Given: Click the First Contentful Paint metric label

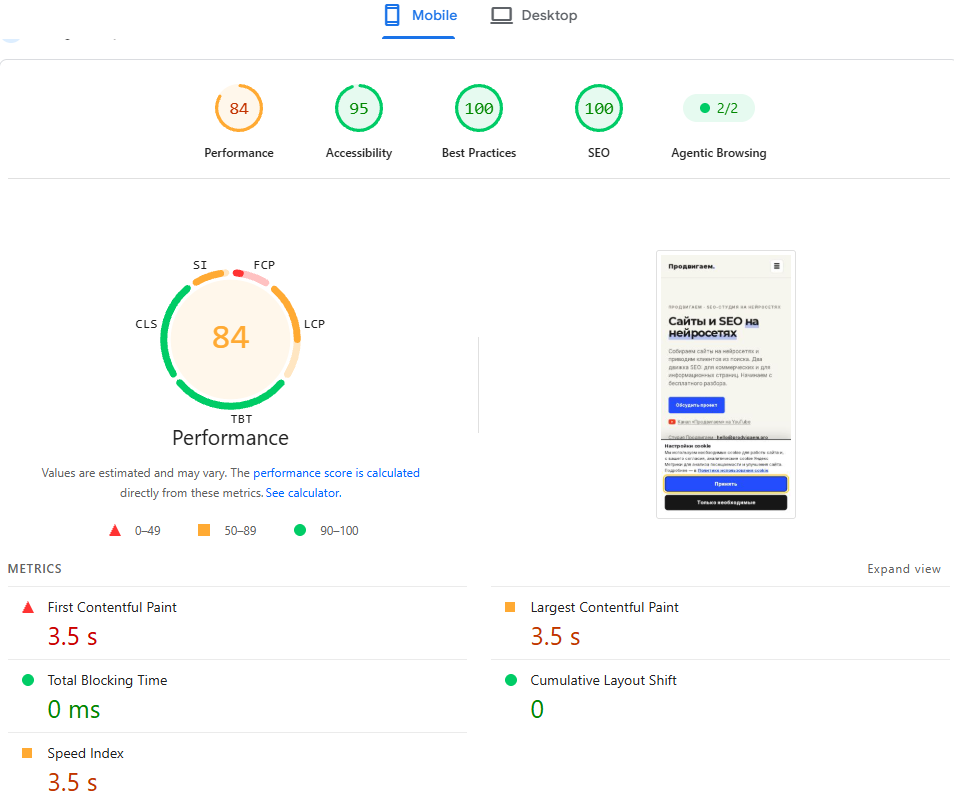Looking at the screenshot, I should (x=112, y=607).
